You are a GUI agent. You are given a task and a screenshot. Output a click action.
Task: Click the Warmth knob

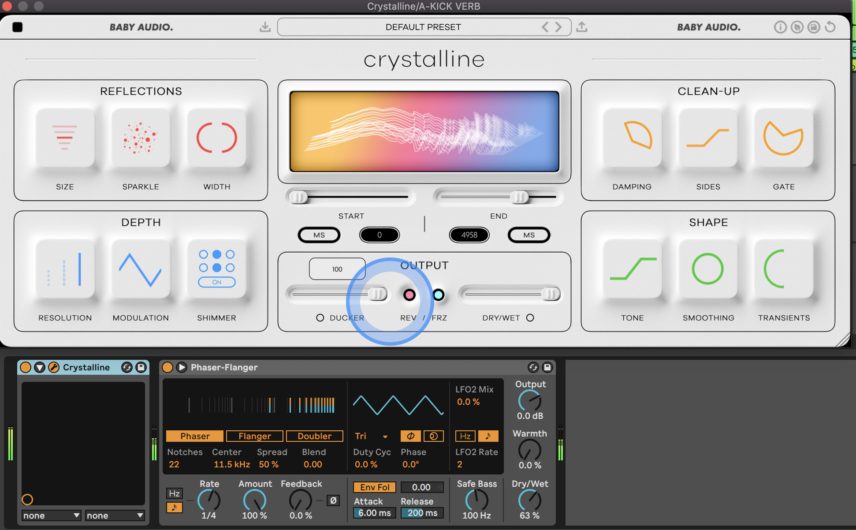[529, 450]
